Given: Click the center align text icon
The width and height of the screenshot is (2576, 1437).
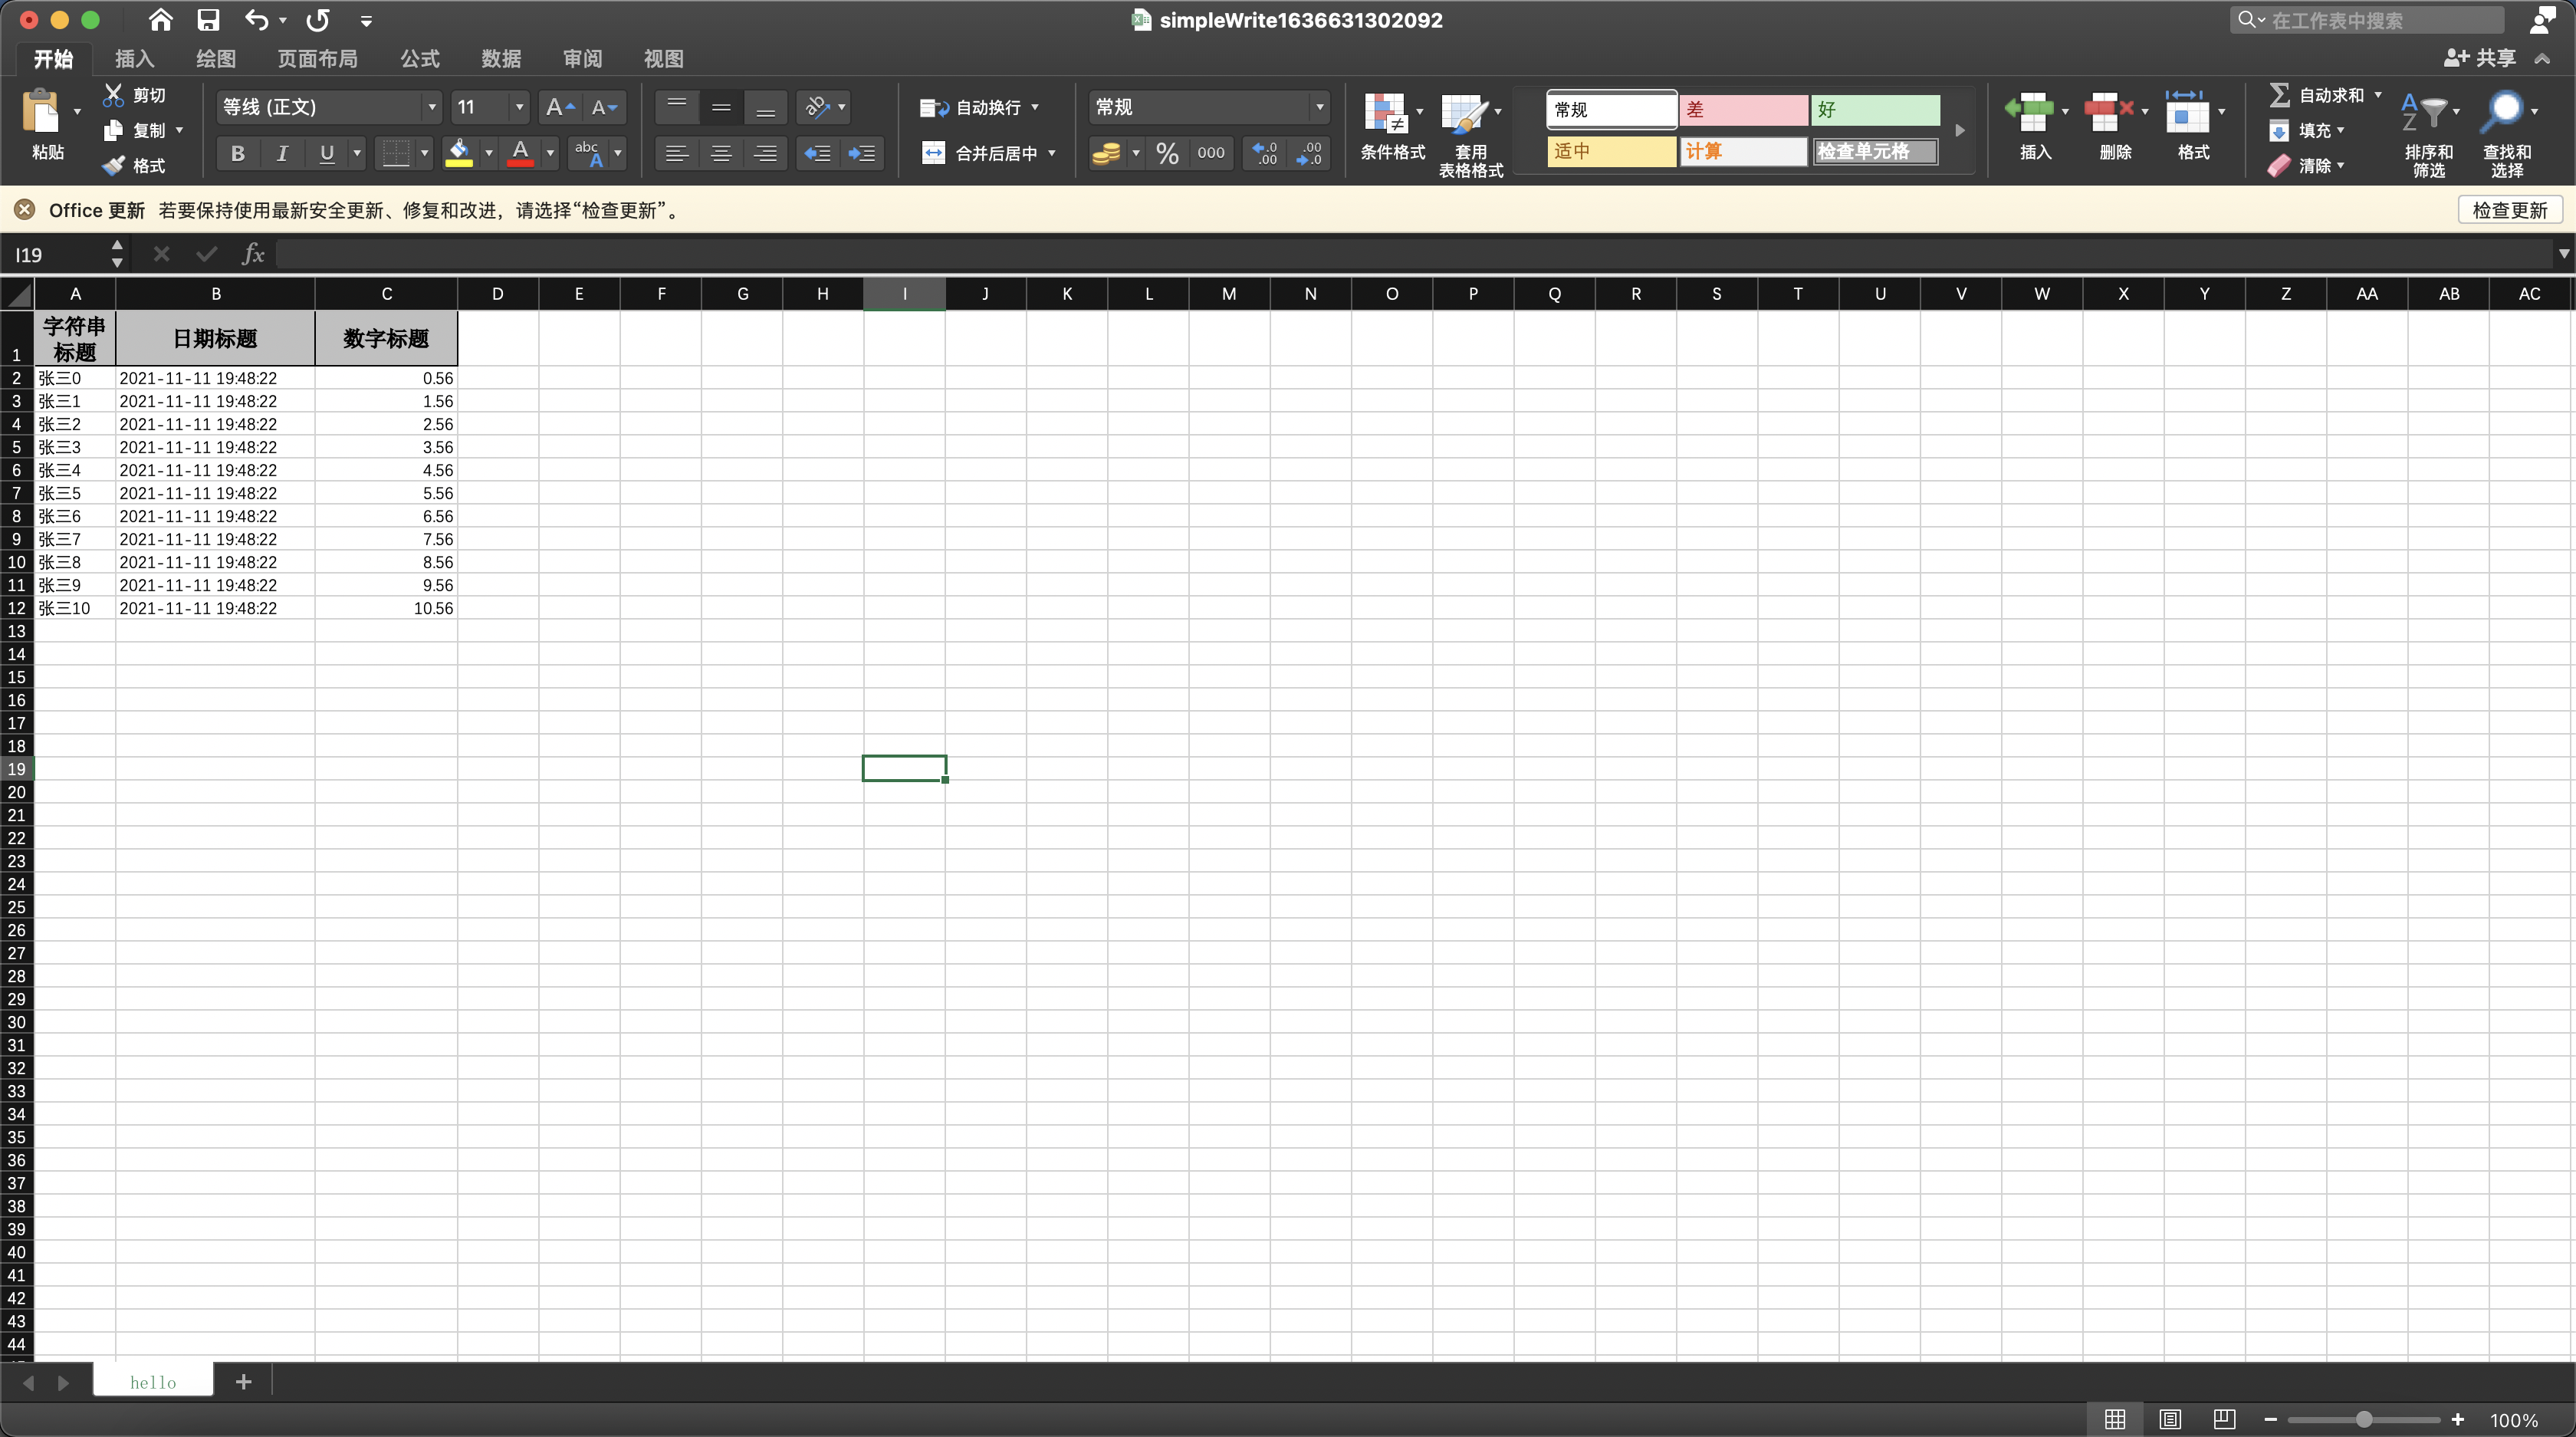Looking at the screenshot, I should click(721, 153).
